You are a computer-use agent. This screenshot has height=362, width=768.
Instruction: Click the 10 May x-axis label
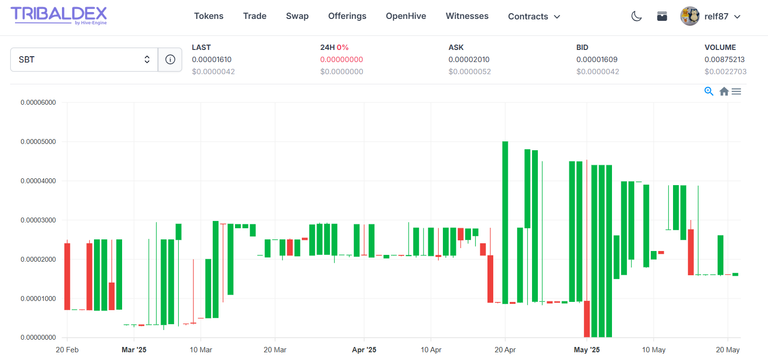coord(653,350)
